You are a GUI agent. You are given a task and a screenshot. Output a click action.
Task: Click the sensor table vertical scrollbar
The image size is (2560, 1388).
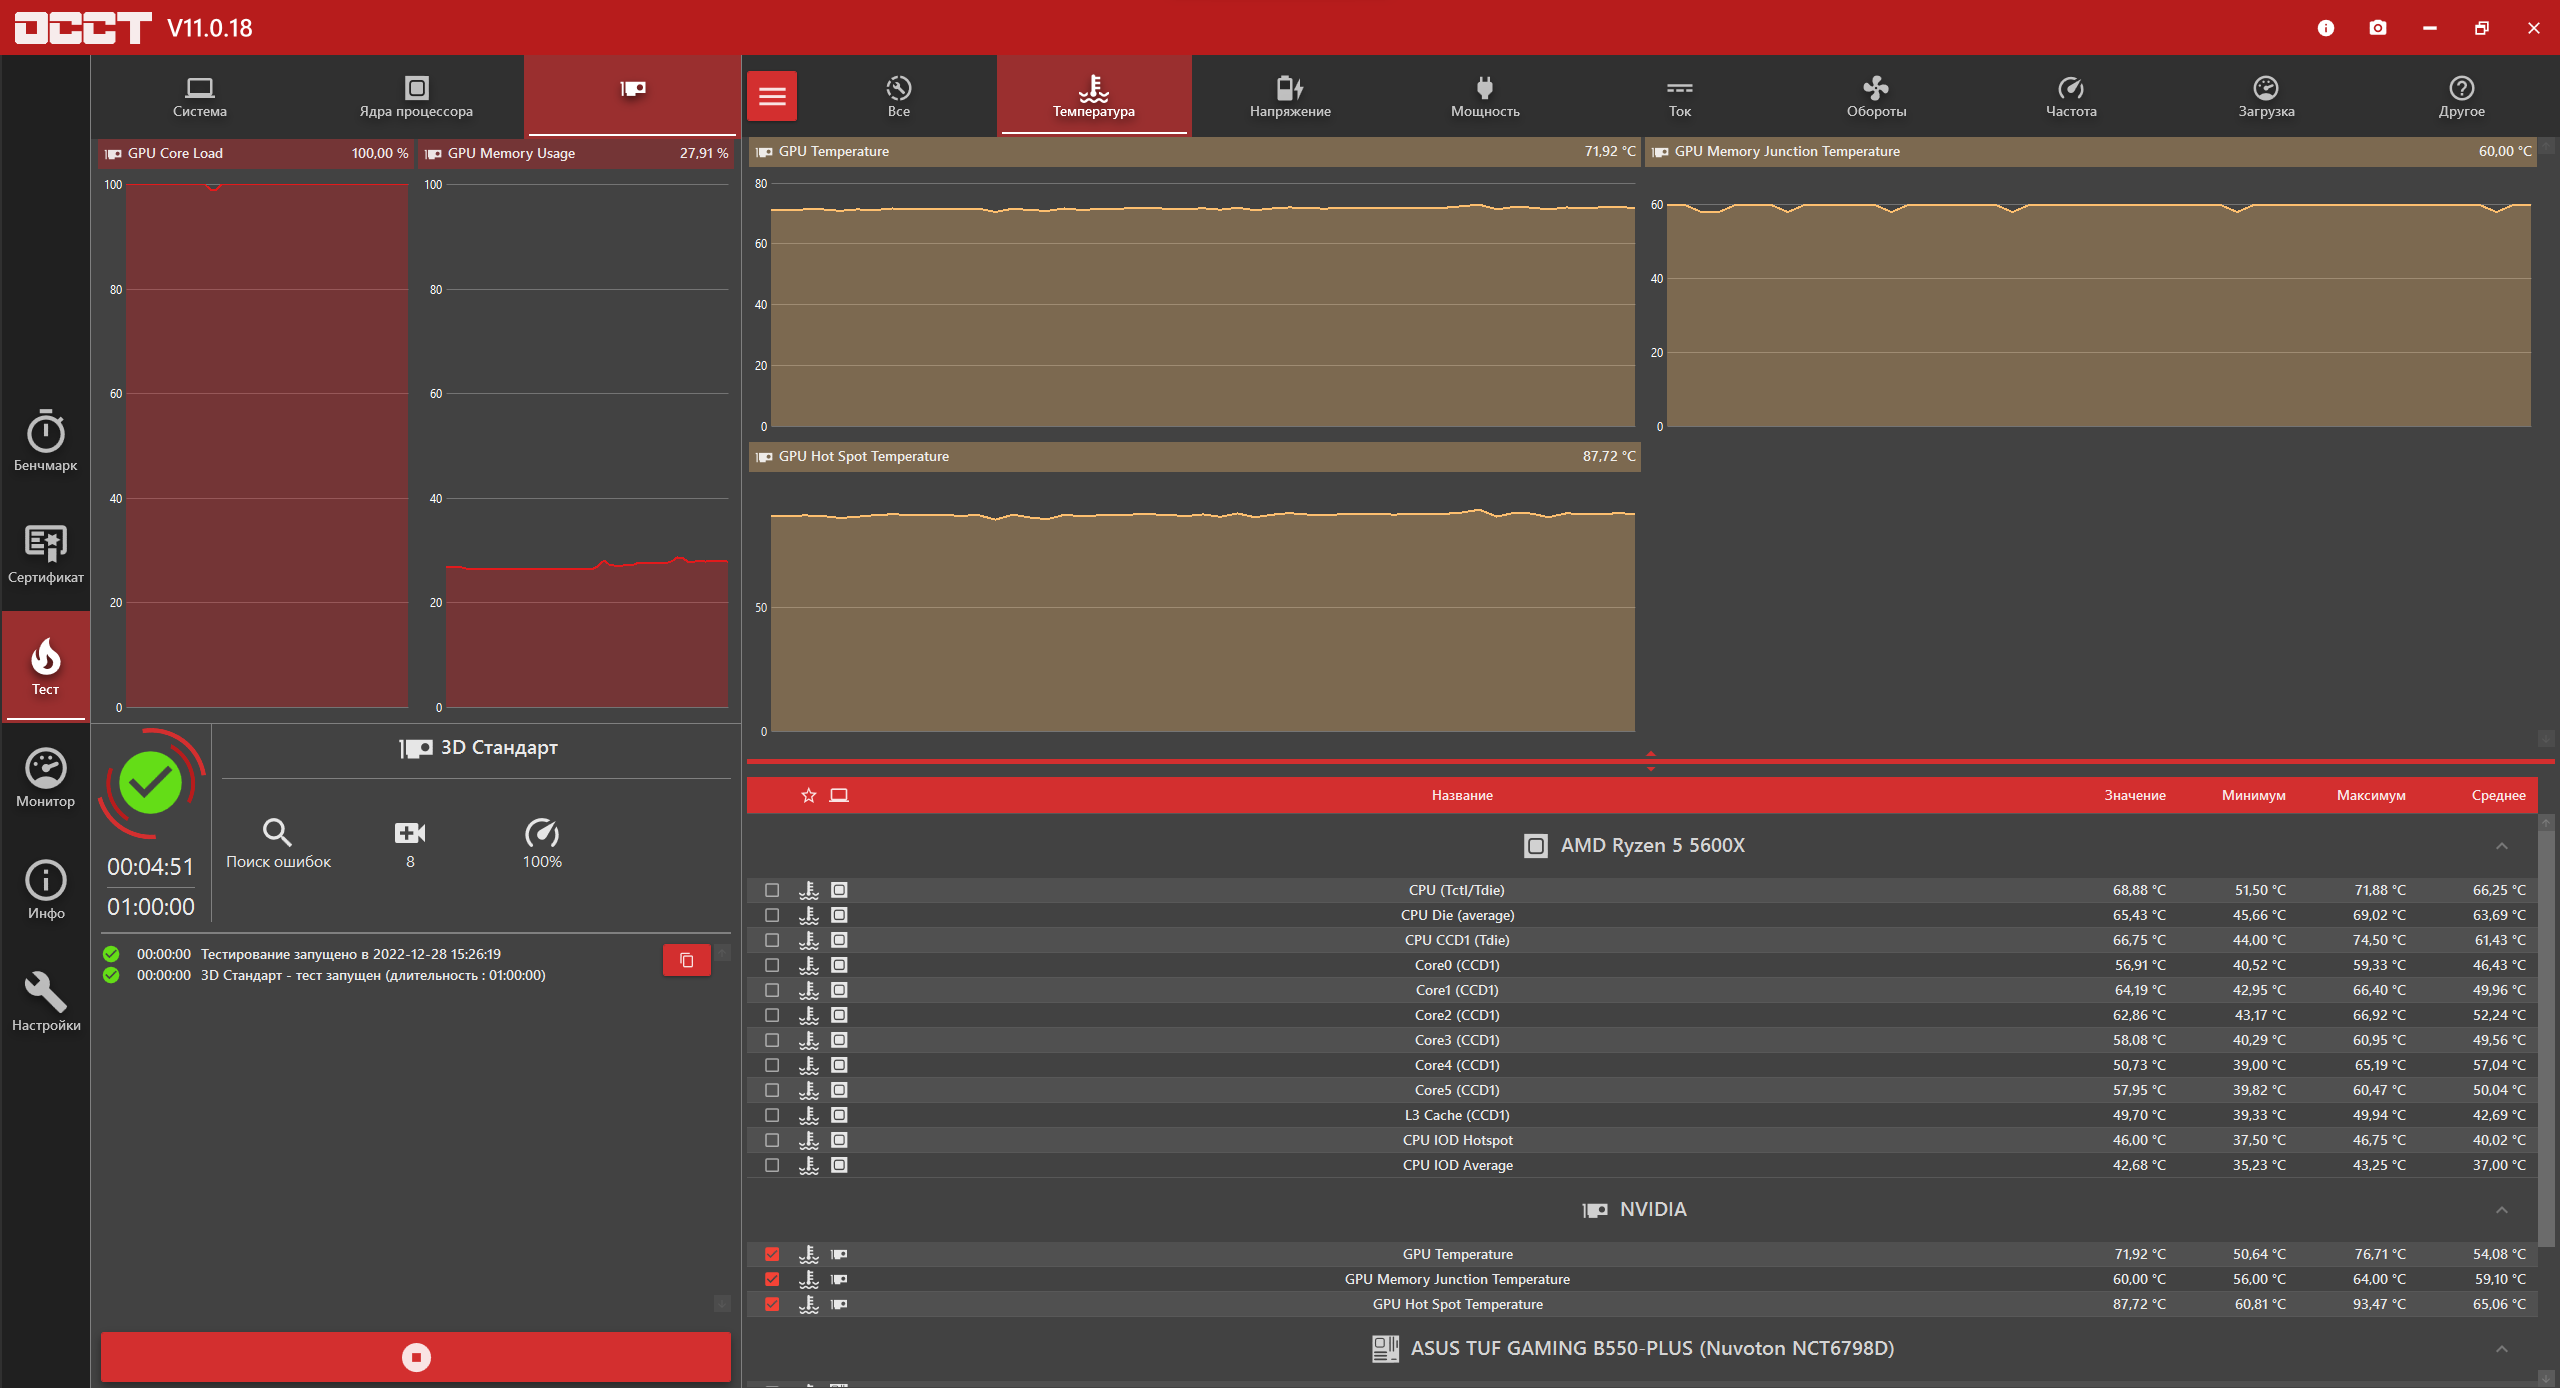point(2546,1040)
